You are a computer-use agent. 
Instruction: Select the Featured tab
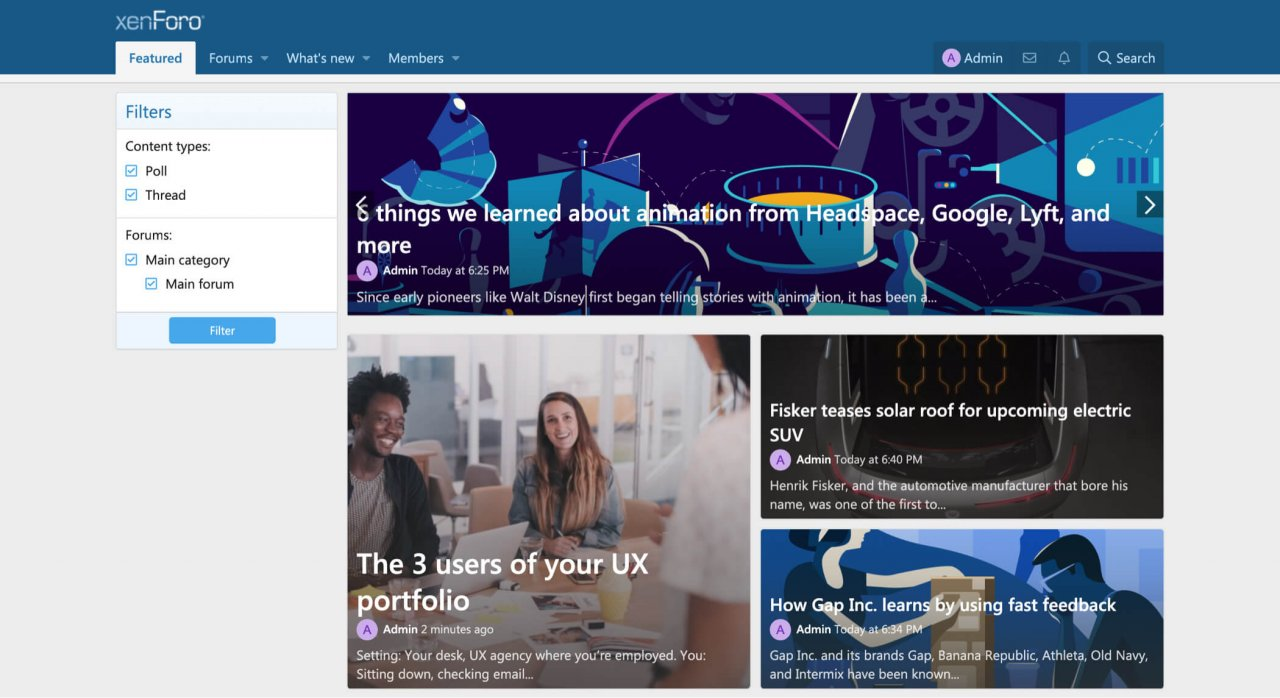tap(155, 58)
